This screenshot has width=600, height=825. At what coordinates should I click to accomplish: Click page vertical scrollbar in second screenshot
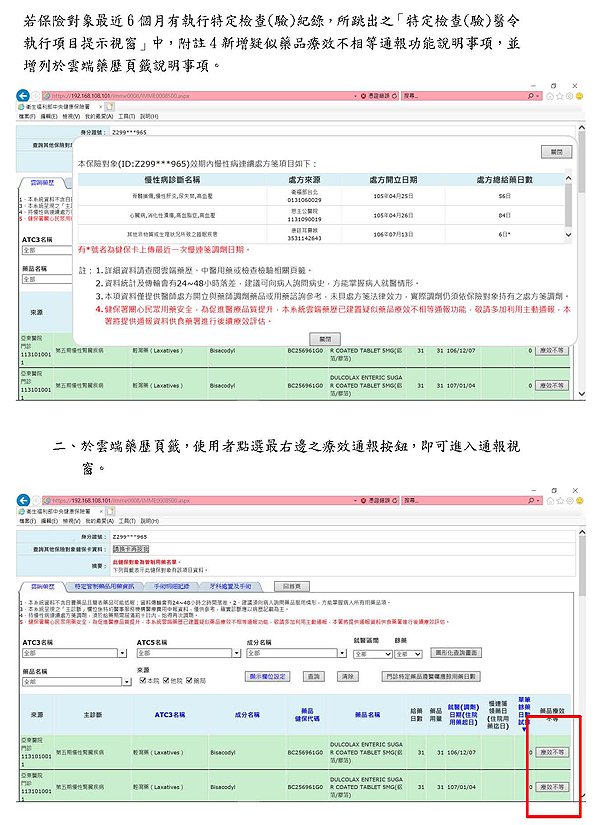click(582, 665)
